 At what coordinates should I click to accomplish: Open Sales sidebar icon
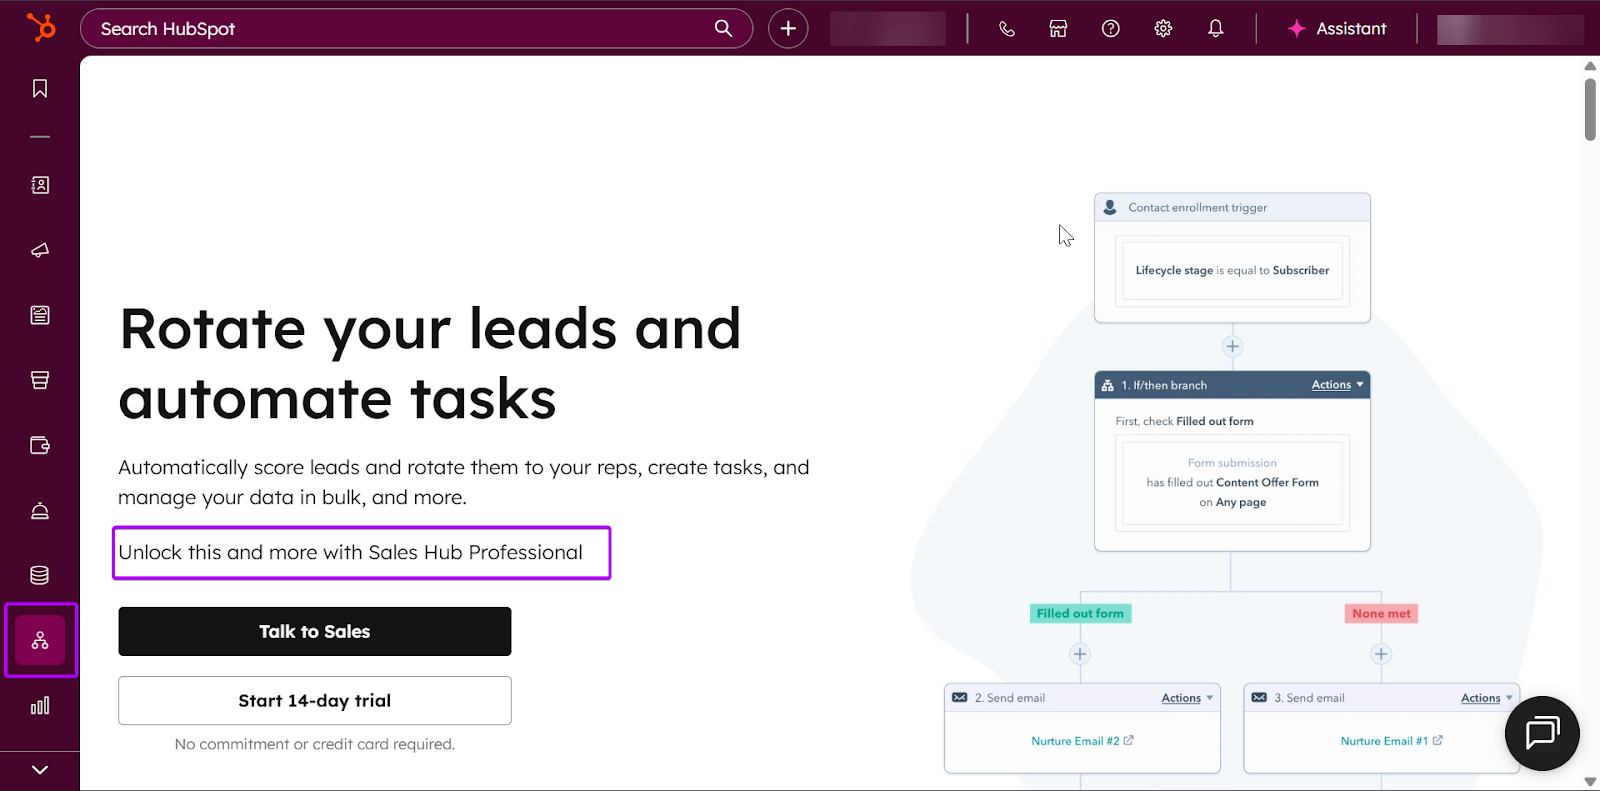[40, 380]
